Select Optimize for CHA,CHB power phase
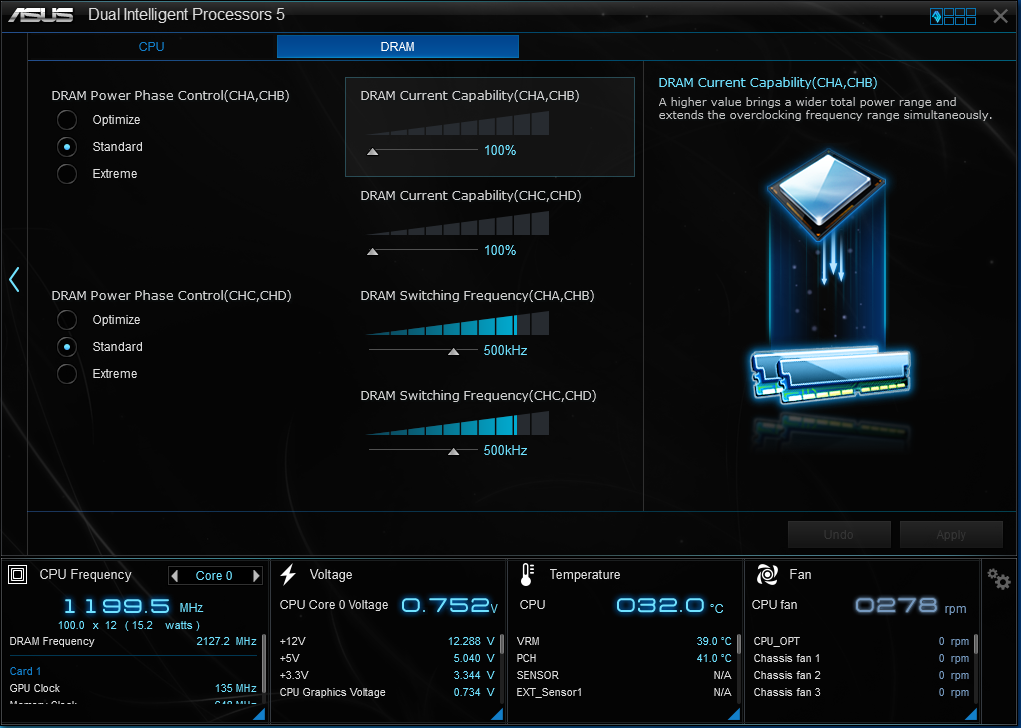1021x728 pixels. point(67,120)
